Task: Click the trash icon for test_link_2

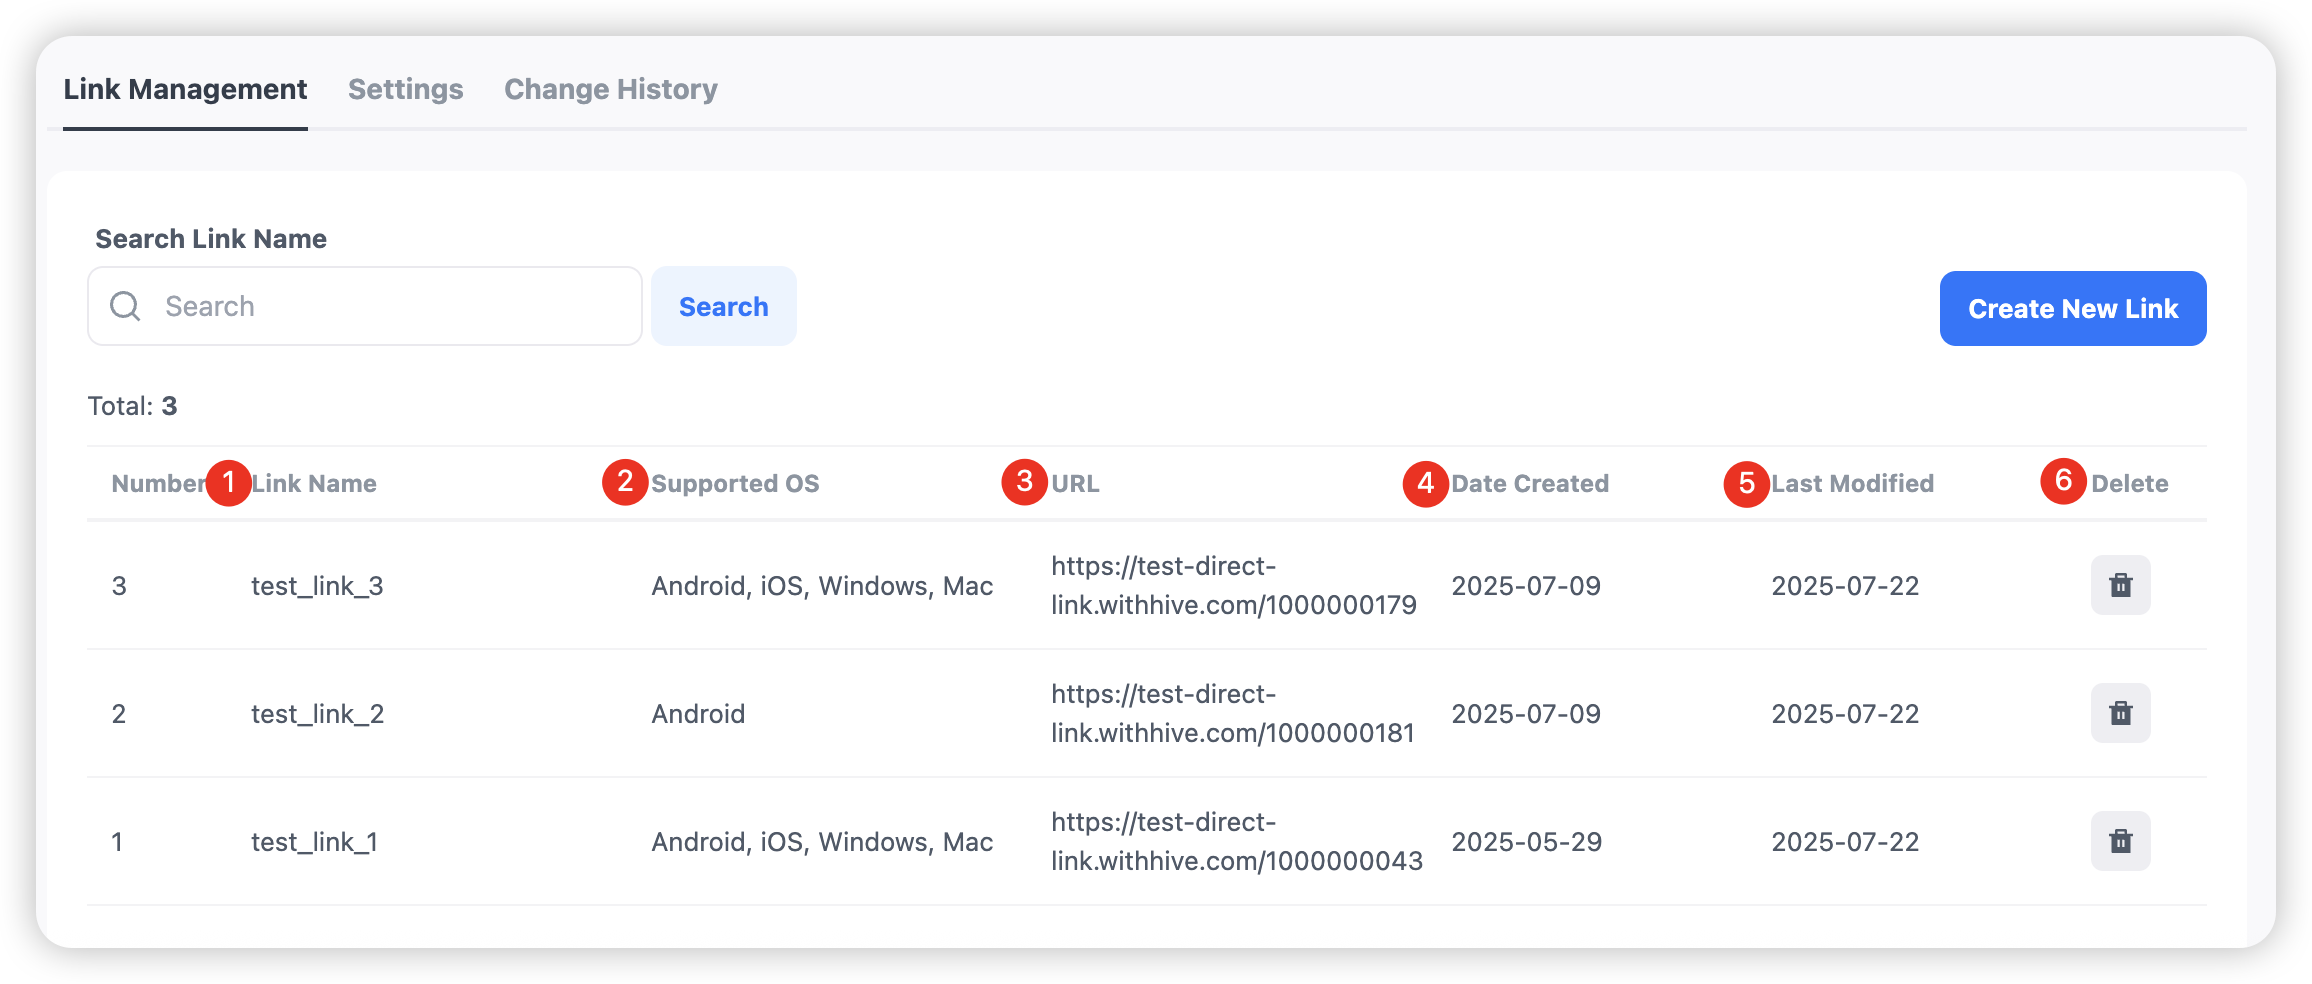Action: [x=2120, y=713]
